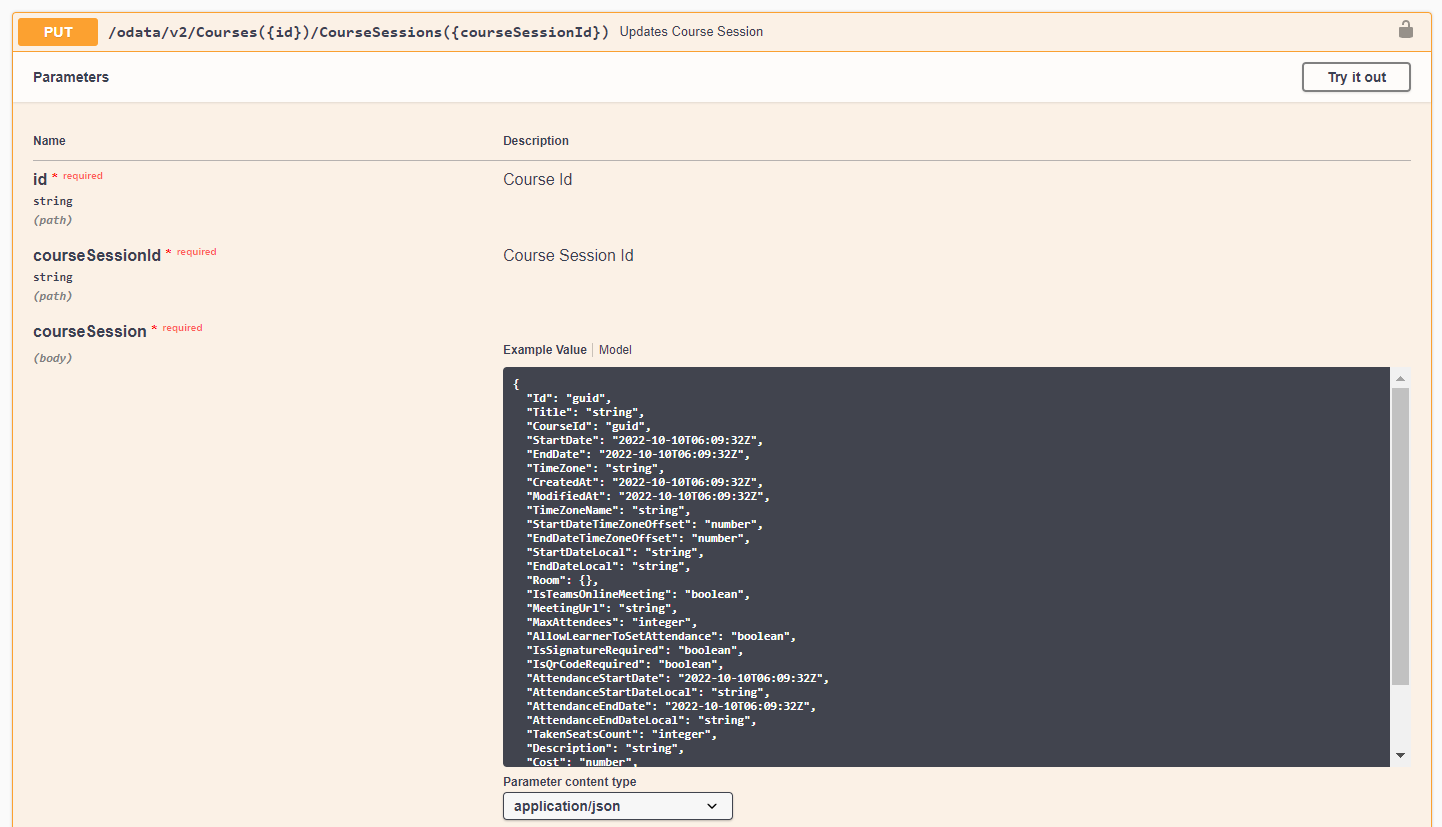Click the id parameter name
Screen dimensions: 1442x827
(40, 180)
